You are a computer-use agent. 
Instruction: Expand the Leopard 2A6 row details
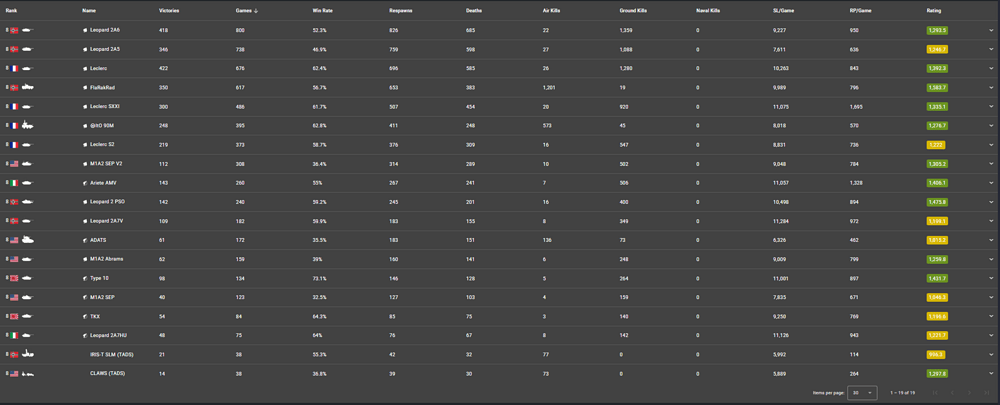[991, 30]
